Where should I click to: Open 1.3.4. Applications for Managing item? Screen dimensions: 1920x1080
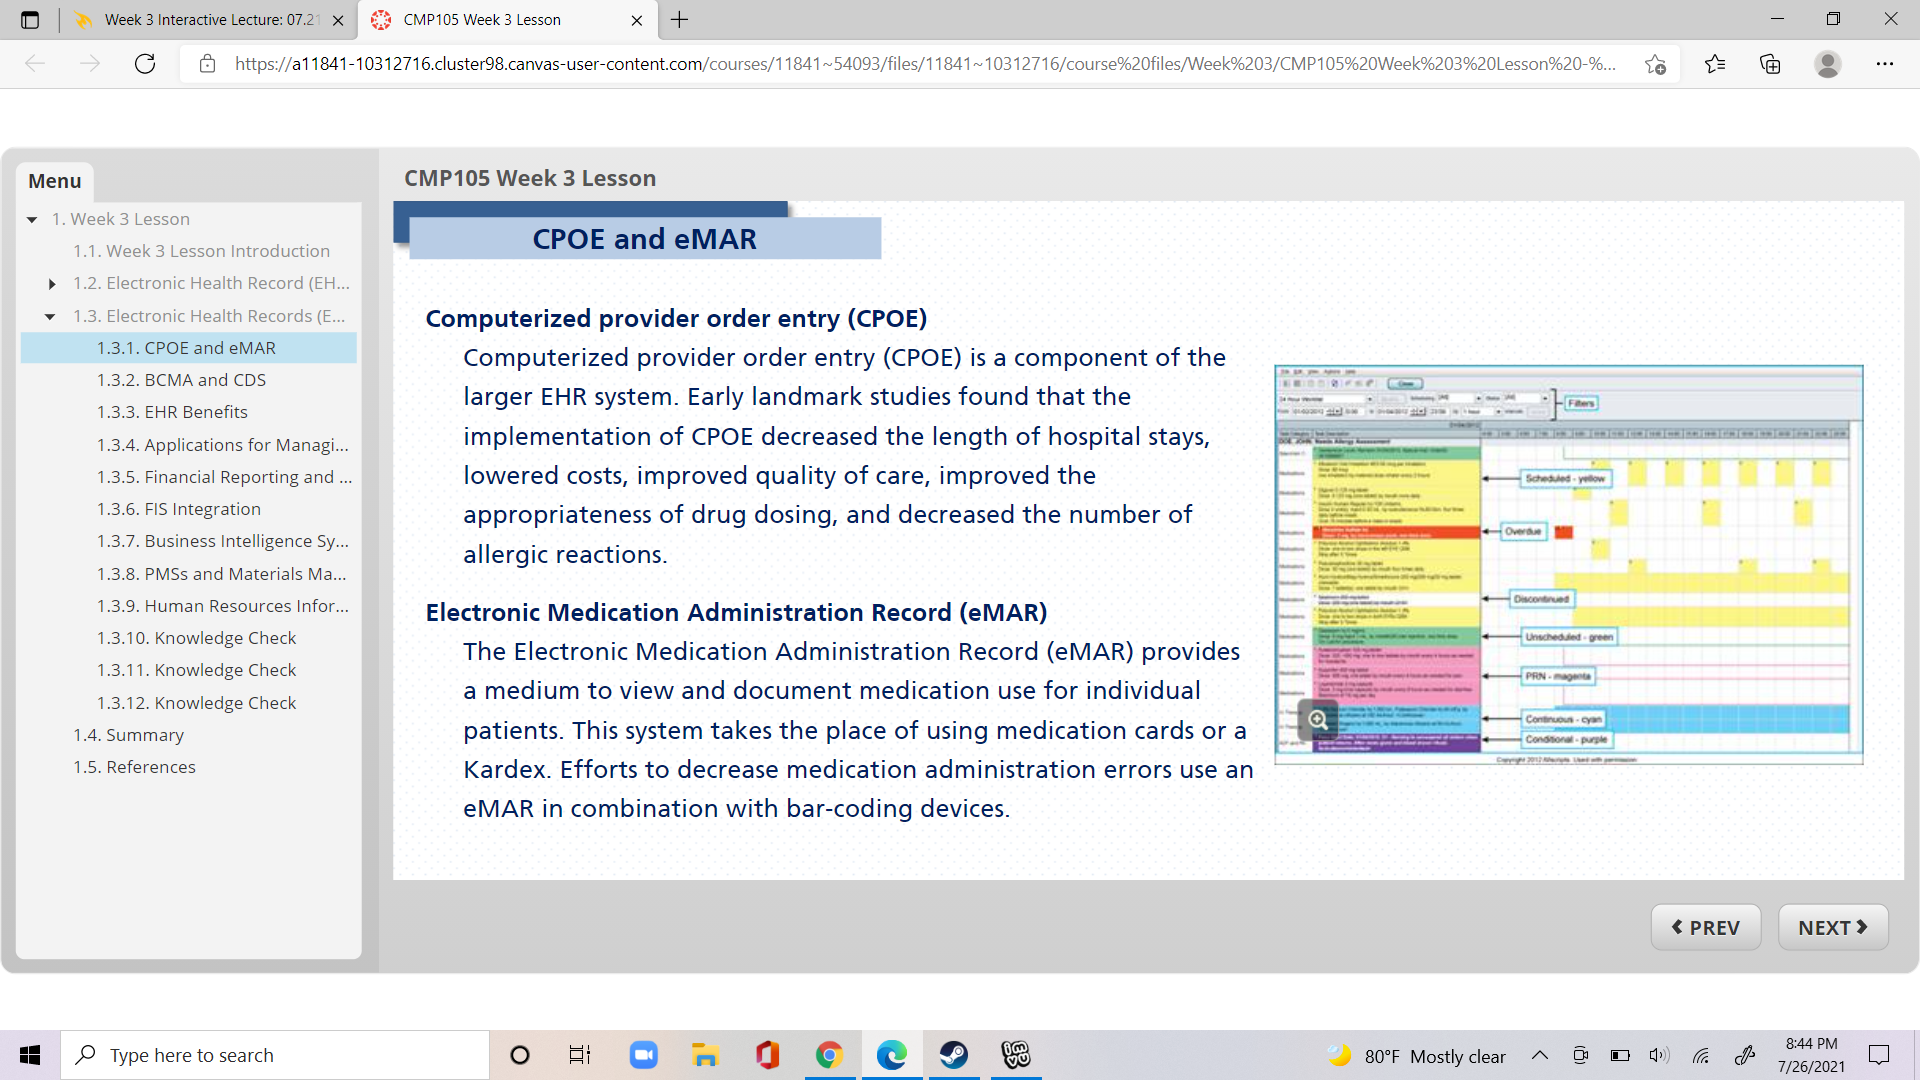(x=222, y=445)
